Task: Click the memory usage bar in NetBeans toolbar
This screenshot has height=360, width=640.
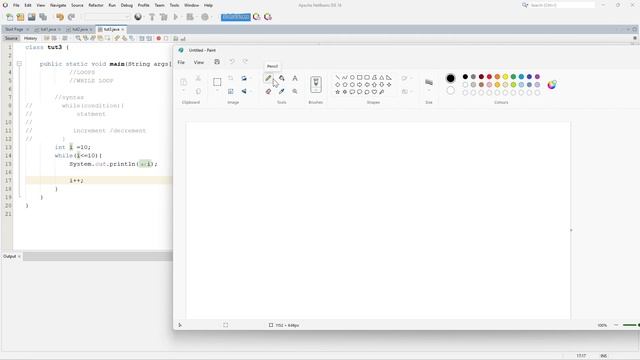Action: pos(236,17)
